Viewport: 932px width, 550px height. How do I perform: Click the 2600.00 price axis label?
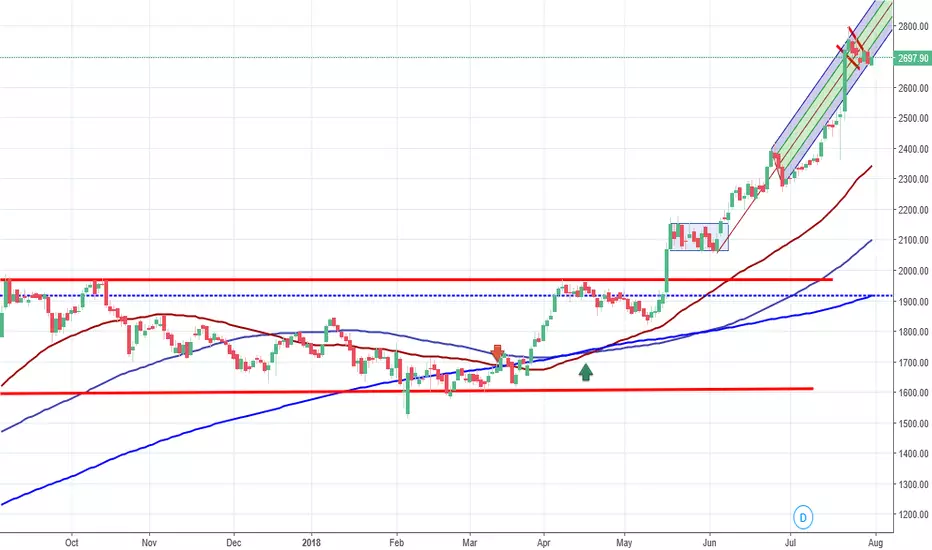(x=913, y=88)
